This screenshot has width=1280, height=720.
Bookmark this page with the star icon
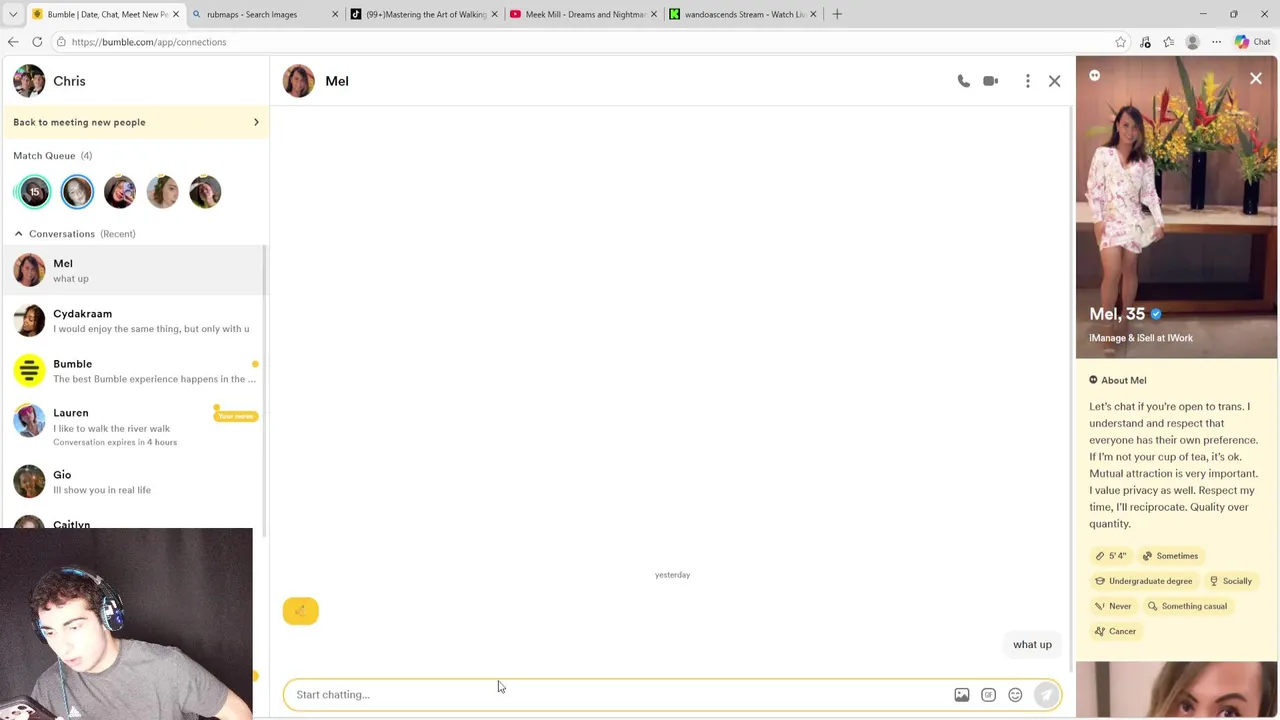pos(1120,42)
